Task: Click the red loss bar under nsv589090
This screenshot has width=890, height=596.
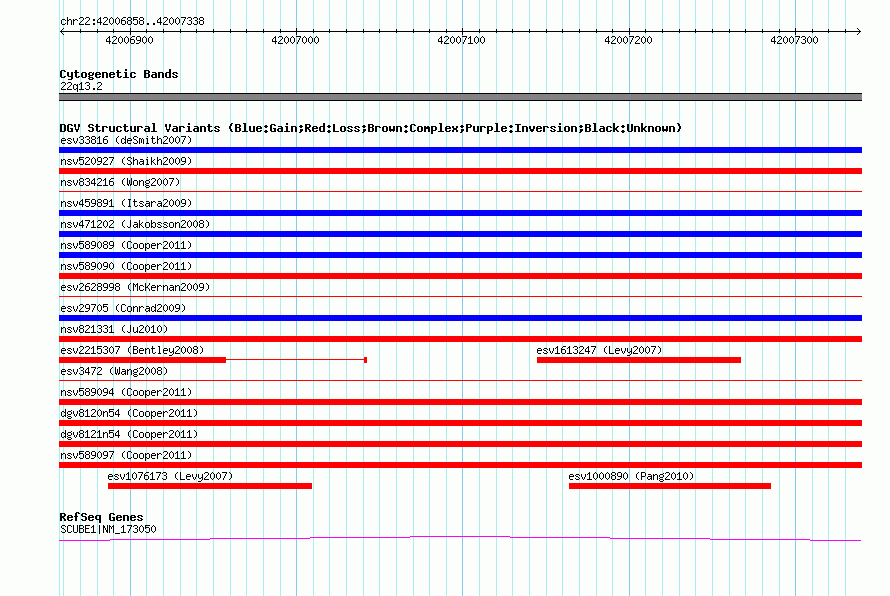Action: 460,276
